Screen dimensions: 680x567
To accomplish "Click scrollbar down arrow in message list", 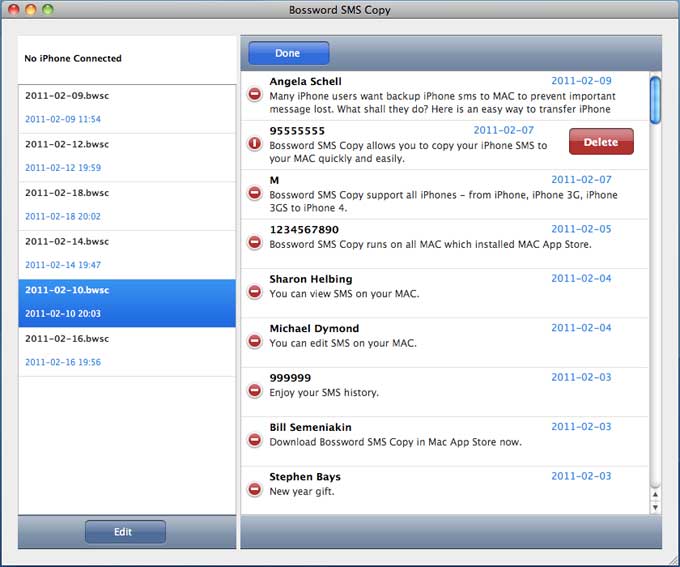I will click(655, 507).
